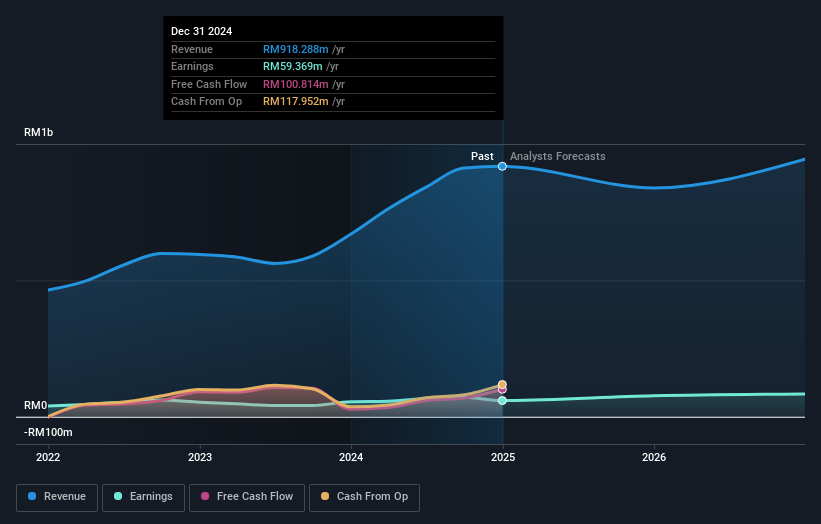Click the Analysts Forecasts label

coord(558,157)
